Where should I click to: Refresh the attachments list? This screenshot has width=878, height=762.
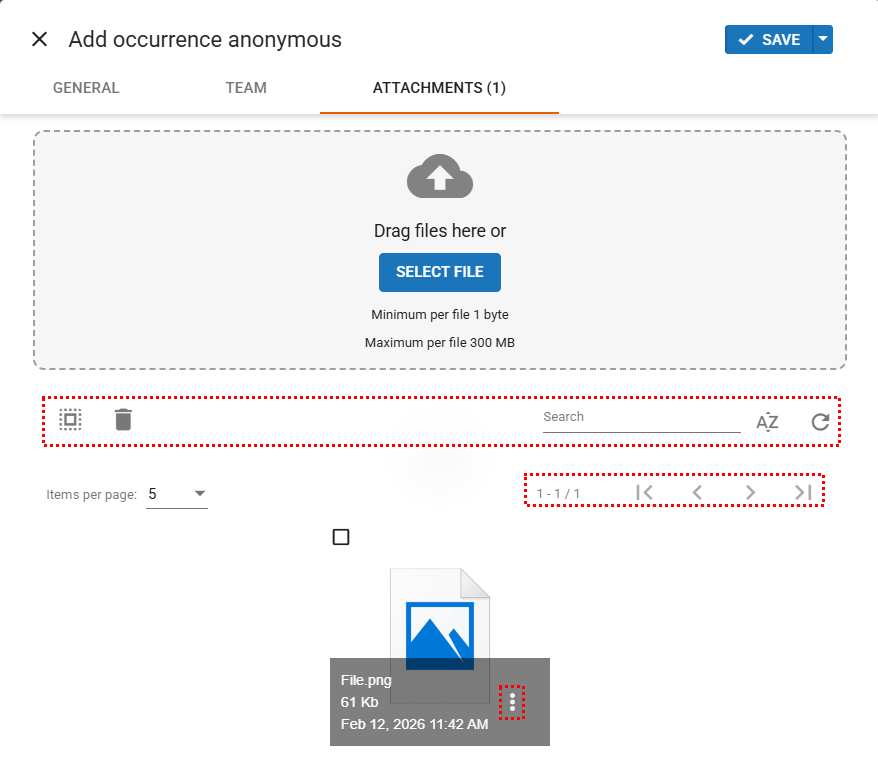[820, 422]
